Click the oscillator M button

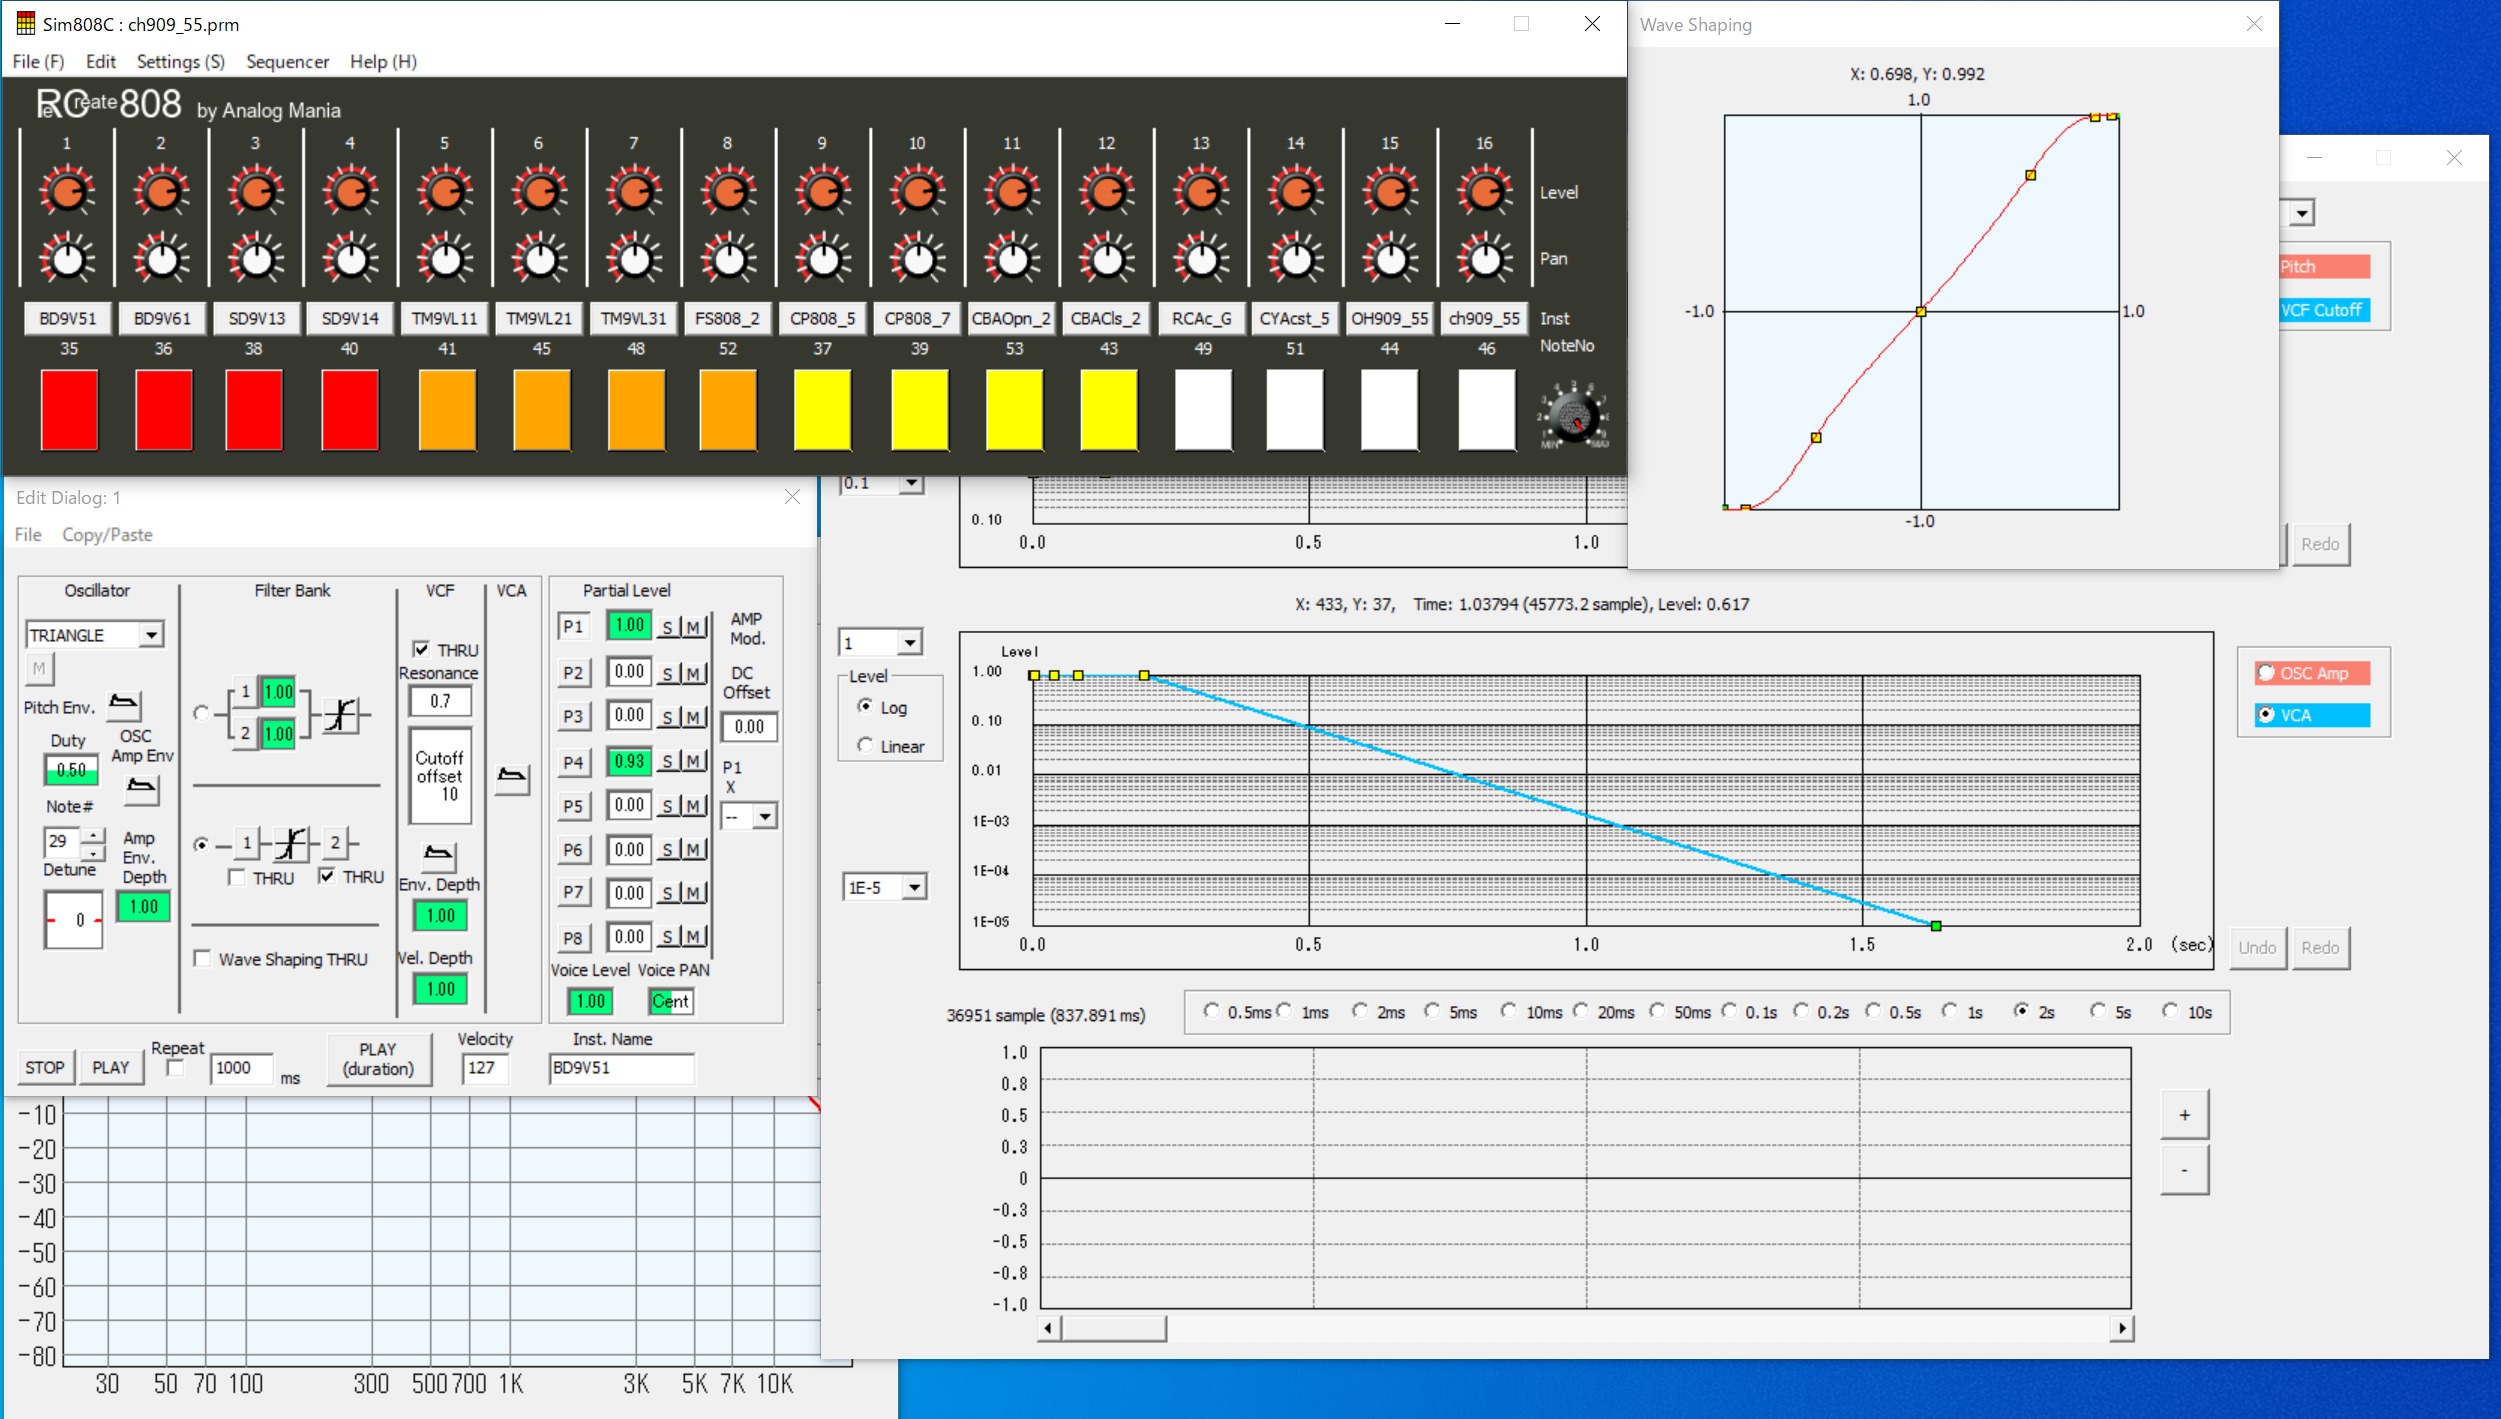point(39,668)
